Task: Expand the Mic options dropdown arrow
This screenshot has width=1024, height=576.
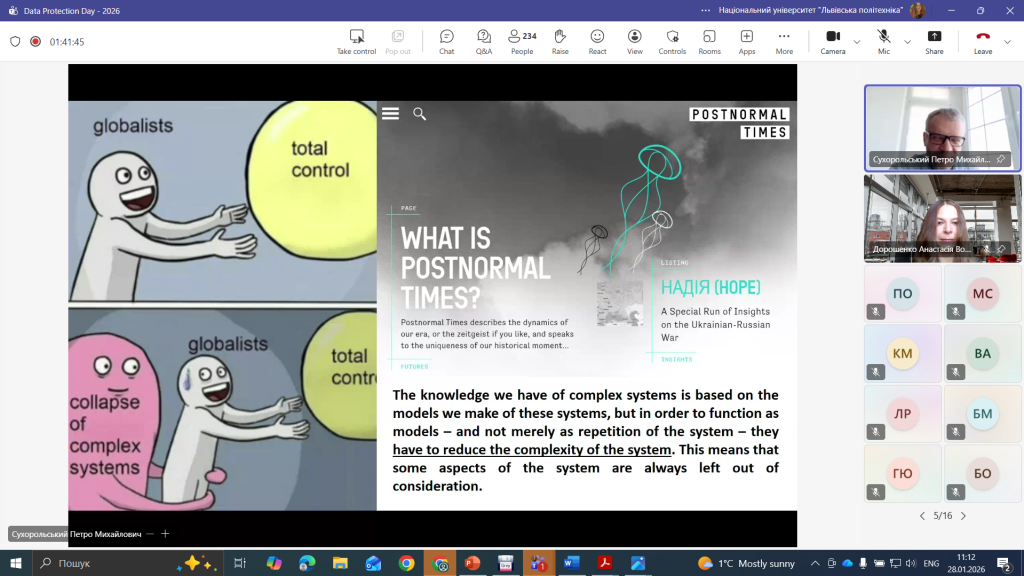Action: tap(907, 42)
